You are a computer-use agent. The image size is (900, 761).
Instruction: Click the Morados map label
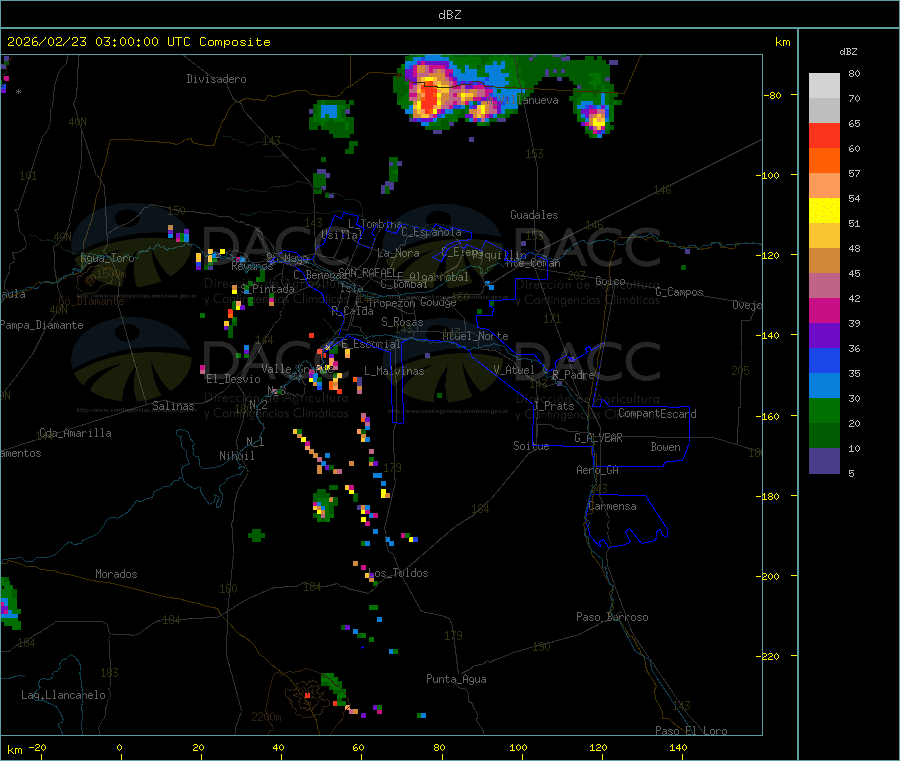click(116, 574)
